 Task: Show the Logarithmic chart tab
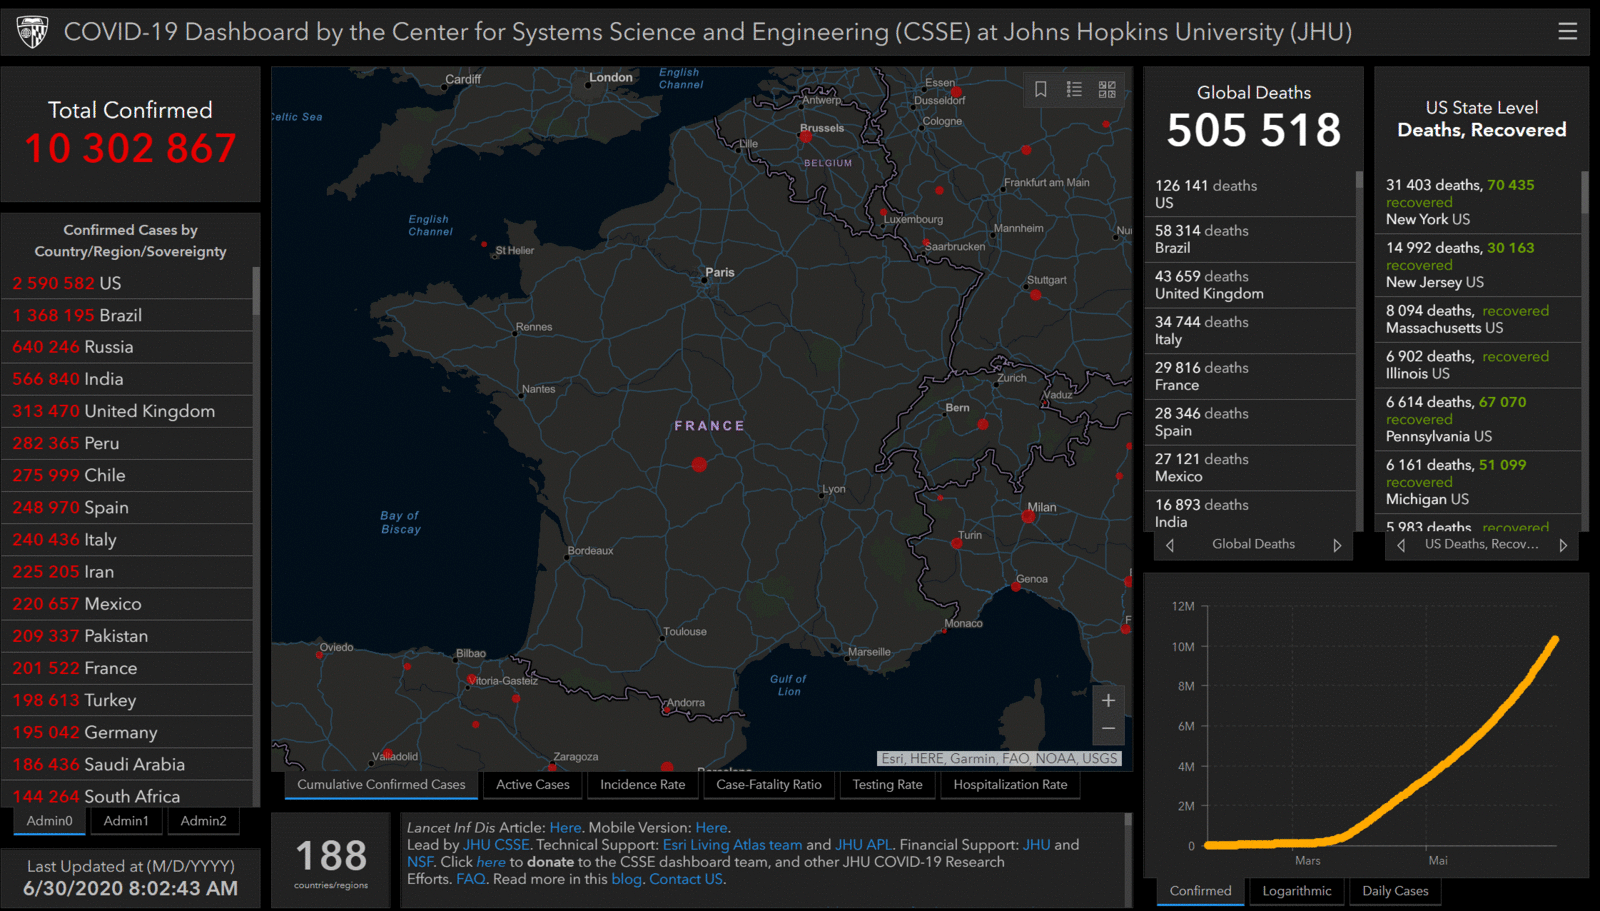1297,891
